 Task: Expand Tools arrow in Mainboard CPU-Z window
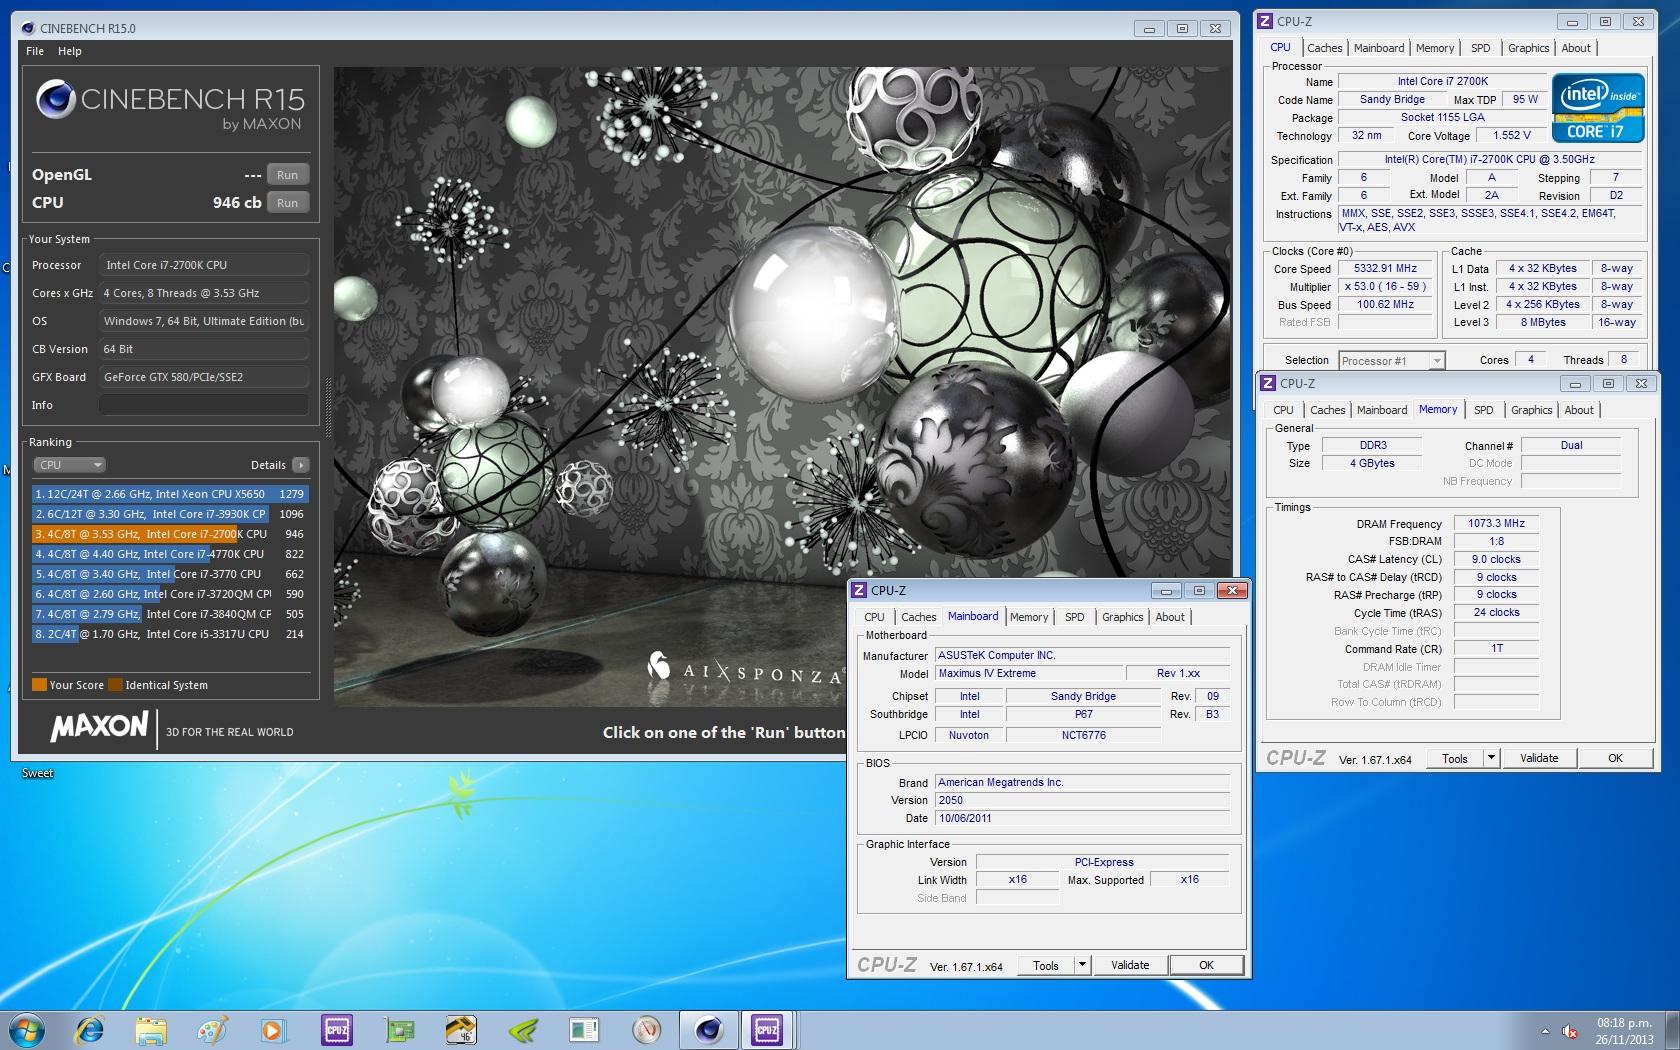click(x=1081, y=965)
